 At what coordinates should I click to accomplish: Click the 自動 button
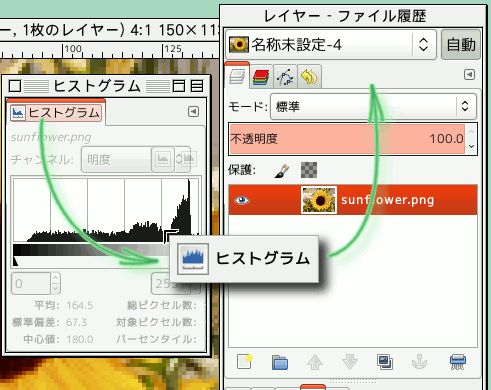[x=461, y=44]
